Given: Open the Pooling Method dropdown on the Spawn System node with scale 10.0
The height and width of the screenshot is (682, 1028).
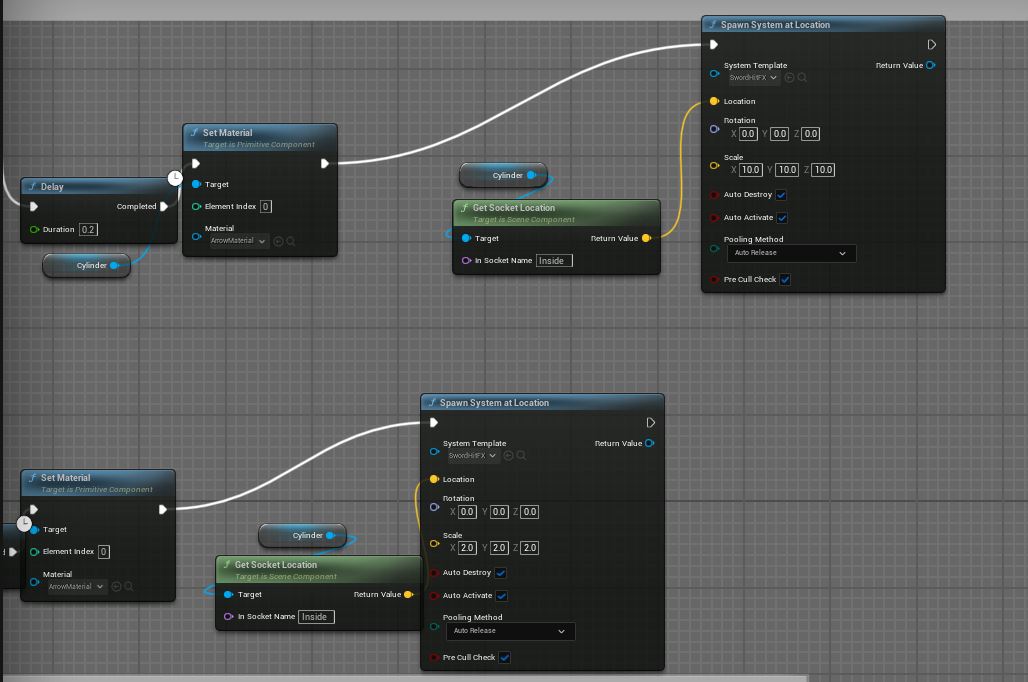Looking at the screenshot, I should [x=790, y=254].
